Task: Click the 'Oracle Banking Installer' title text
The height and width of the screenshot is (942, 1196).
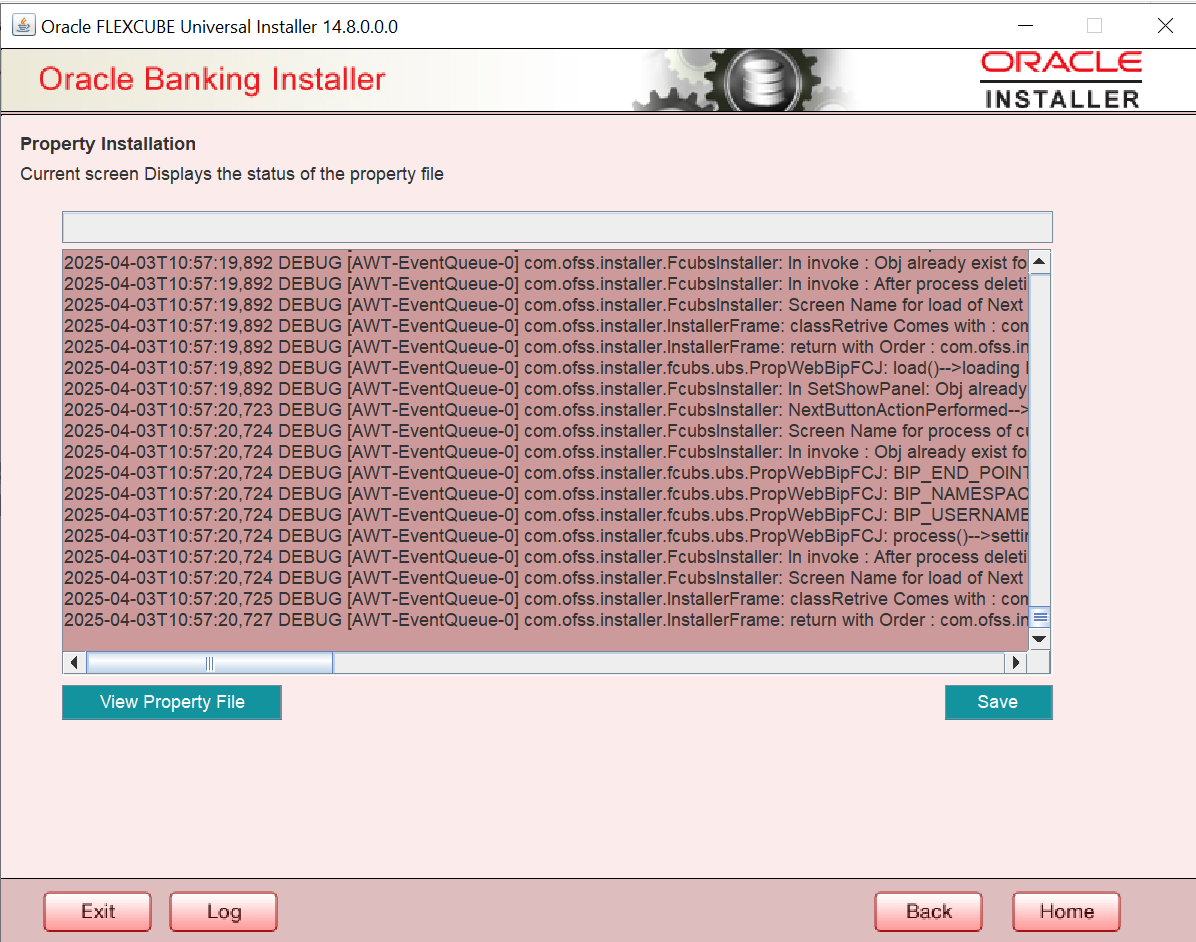Action: point(212,79)
